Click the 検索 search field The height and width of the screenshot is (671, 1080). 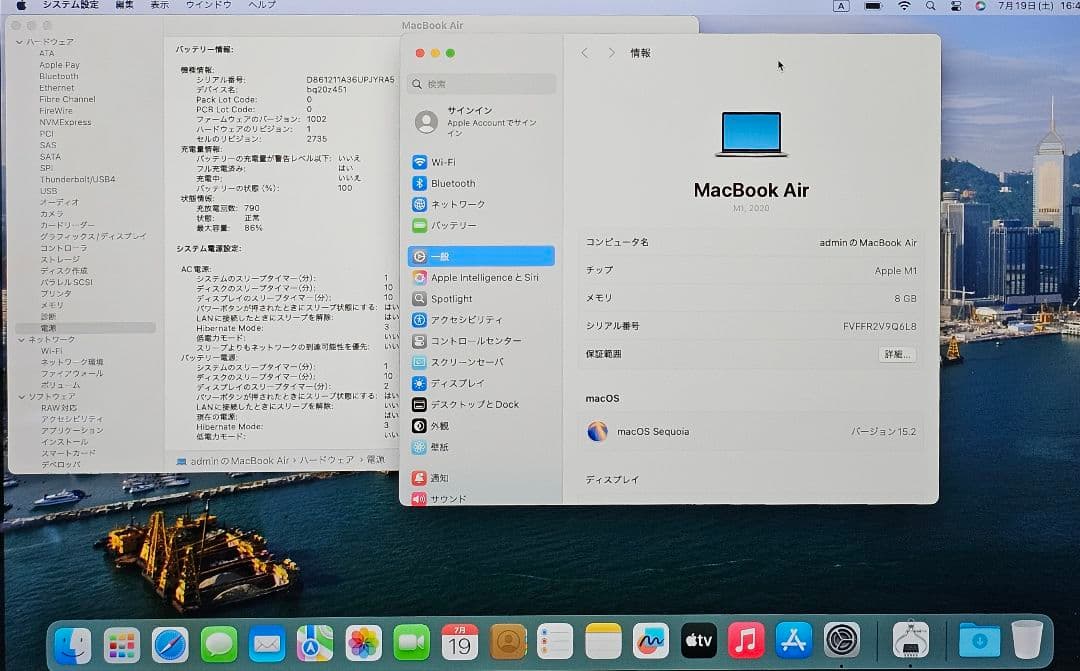click(481, 84)
